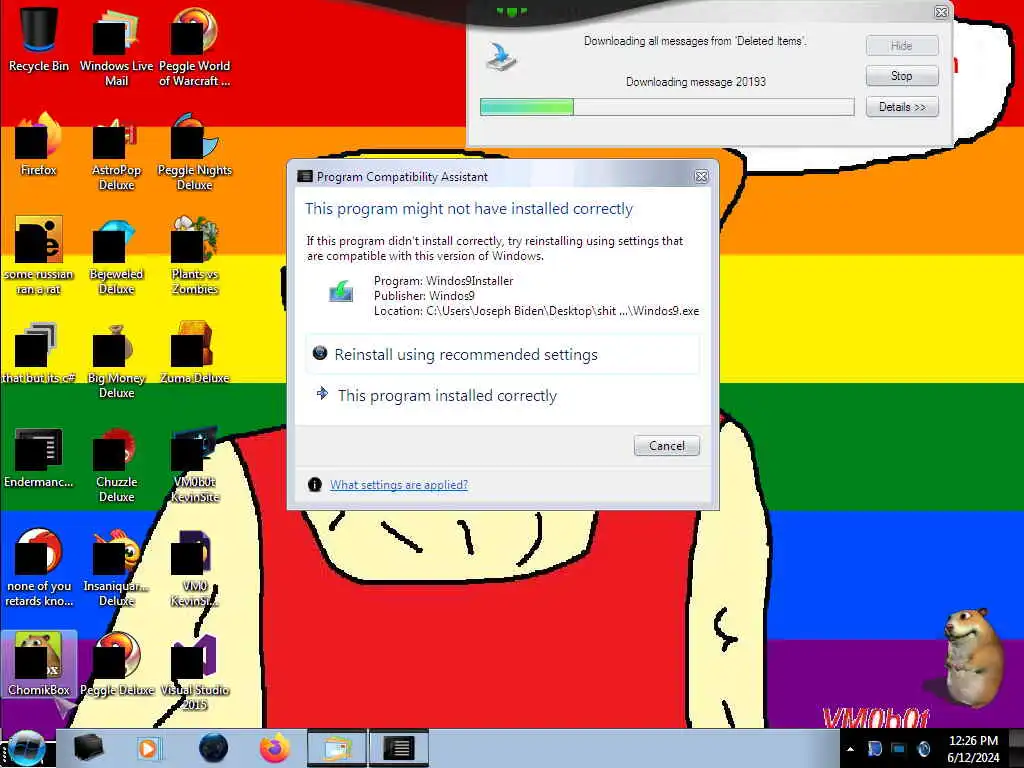Show hidden system tray icons arrow
1024x768 pixels.
point(850,748)
